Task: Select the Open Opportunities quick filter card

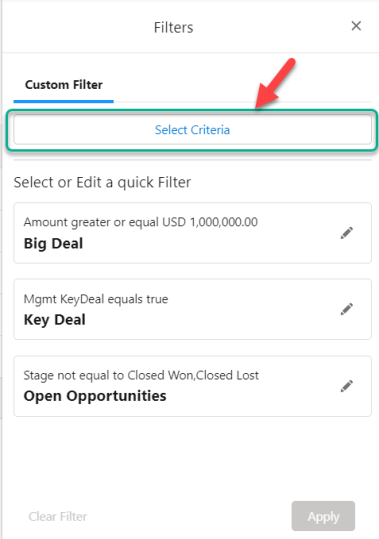Action: [x=192, y=386]
